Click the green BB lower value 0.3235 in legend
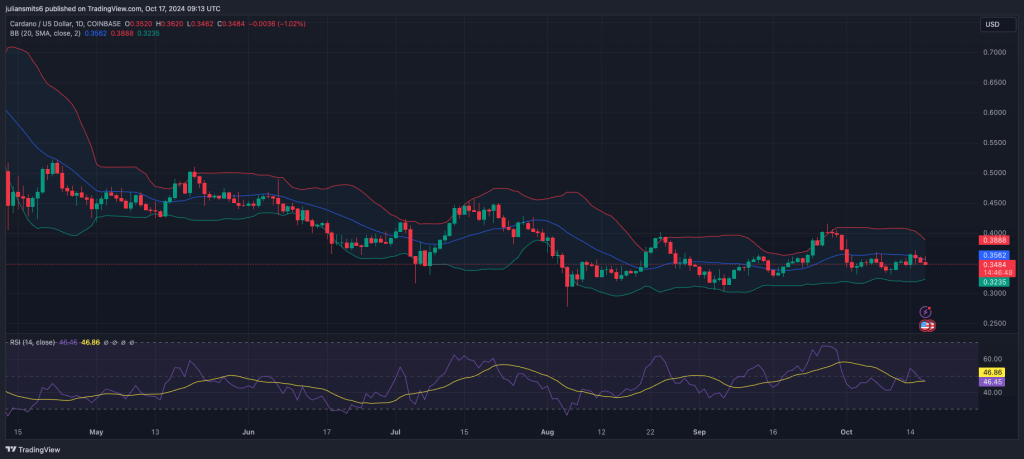The image size is (1024, 459). (148, 33)
